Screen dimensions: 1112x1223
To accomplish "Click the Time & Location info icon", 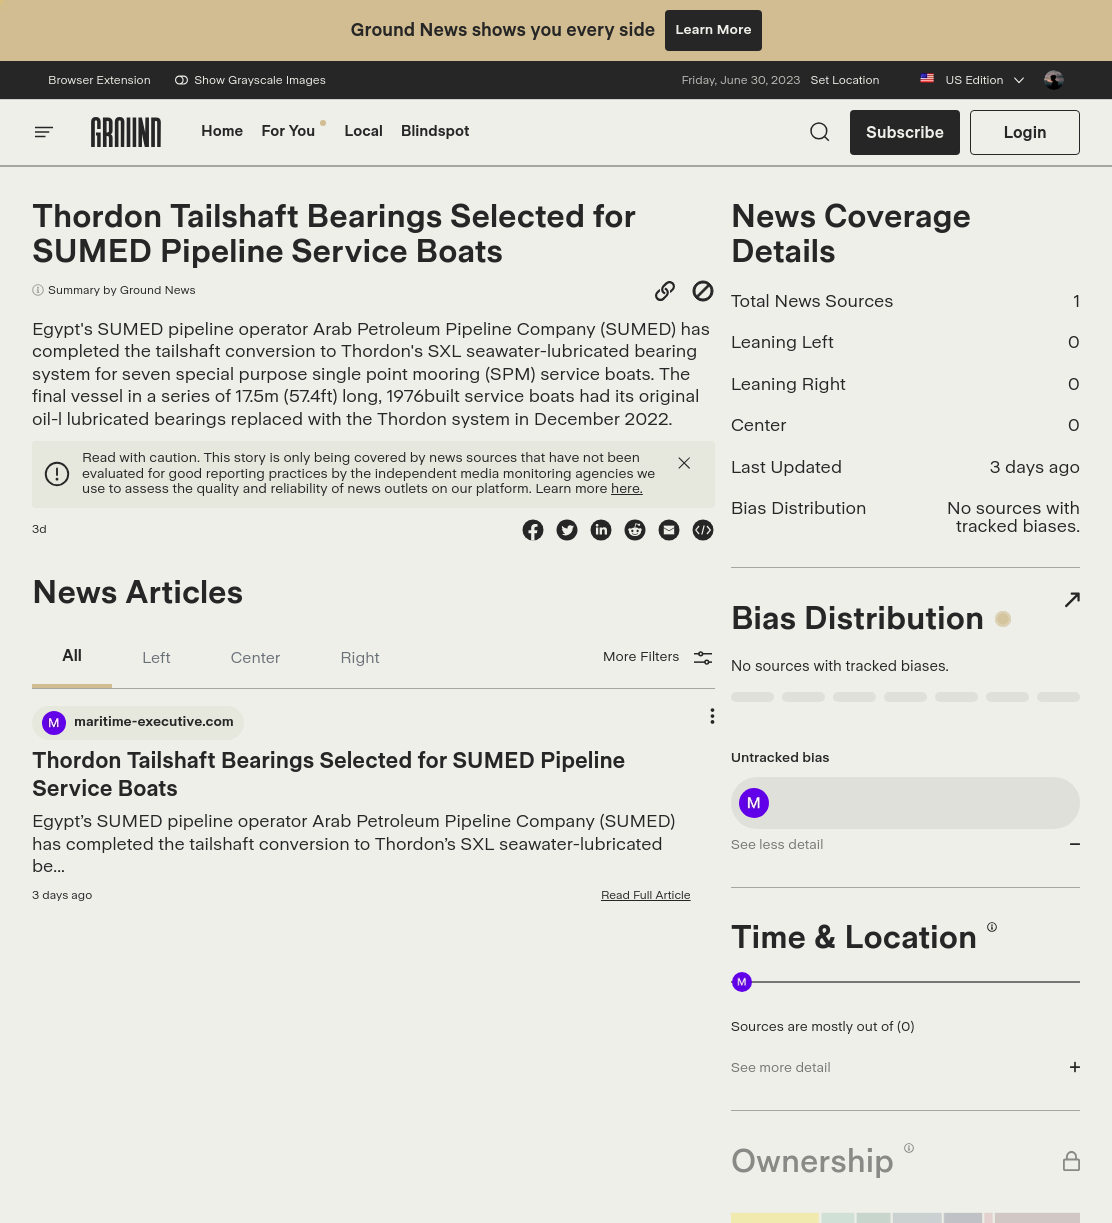I will pos(992,927).
